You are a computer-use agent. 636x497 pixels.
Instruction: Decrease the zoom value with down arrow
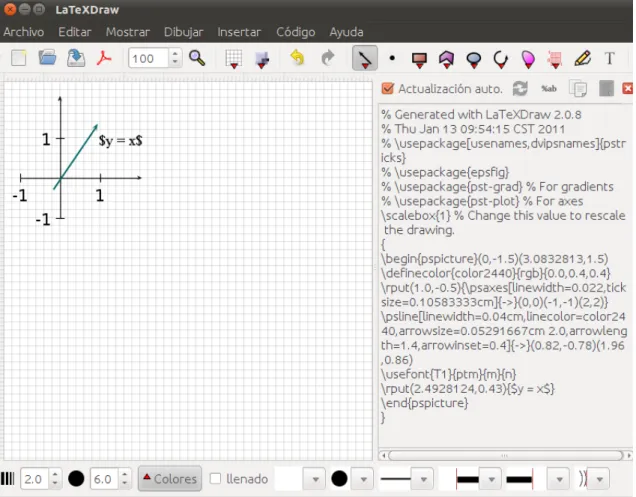point(175,63)
